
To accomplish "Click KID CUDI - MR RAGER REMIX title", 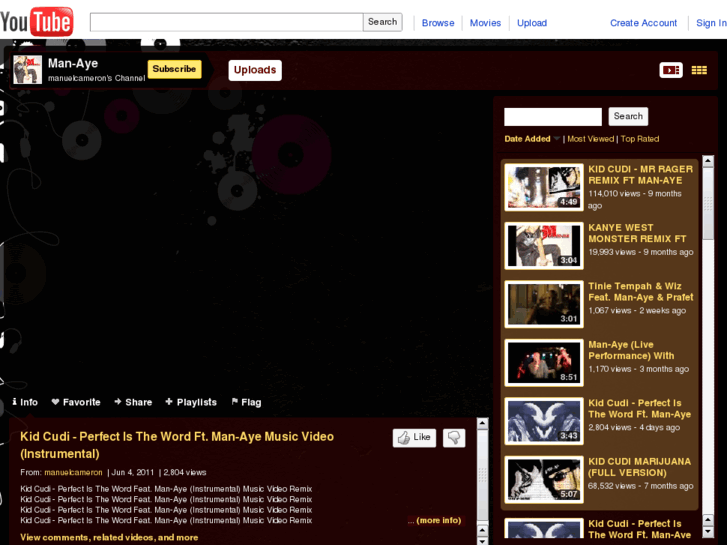I will tap(640, 175).
